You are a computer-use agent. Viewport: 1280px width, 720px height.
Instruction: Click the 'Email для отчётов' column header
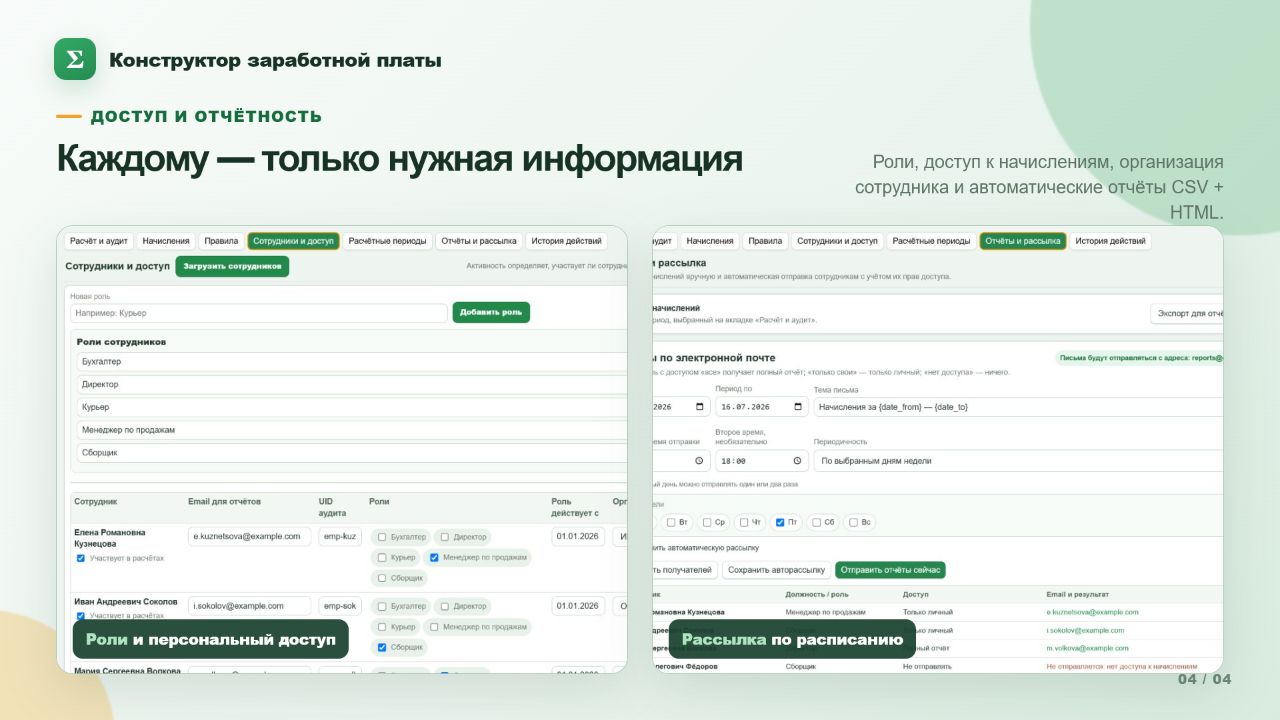pyautogui.click(x=224, y=501)
